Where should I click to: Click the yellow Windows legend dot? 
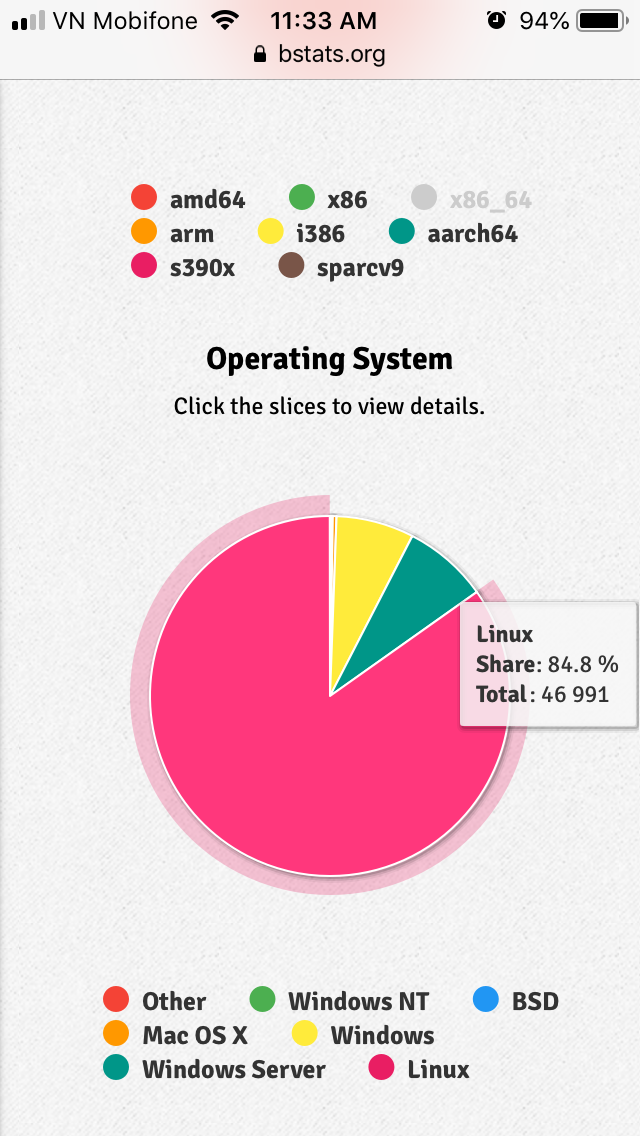(305, 1034)
